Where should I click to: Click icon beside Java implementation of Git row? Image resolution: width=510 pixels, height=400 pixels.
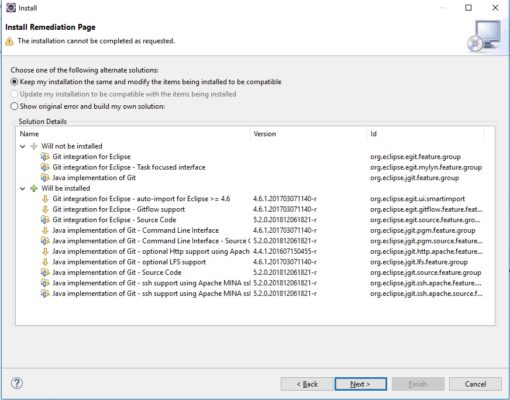coord(45,178)
